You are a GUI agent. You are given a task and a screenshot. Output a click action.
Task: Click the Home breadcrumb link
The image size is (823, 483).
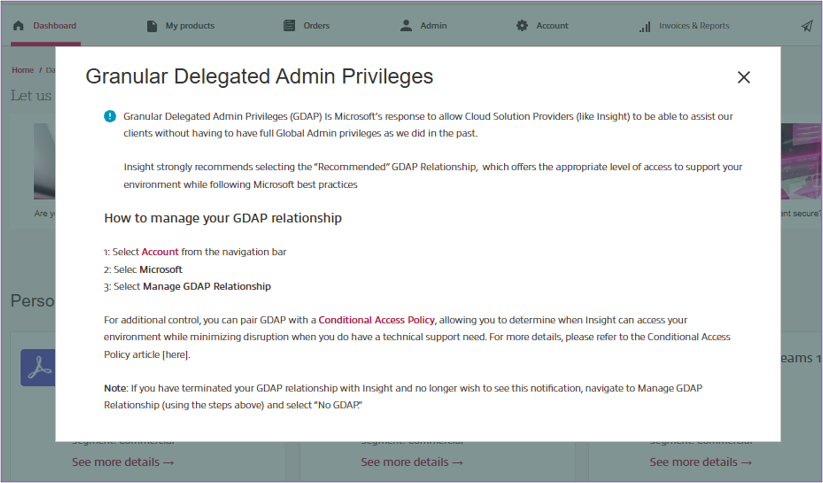coord(23,70)
